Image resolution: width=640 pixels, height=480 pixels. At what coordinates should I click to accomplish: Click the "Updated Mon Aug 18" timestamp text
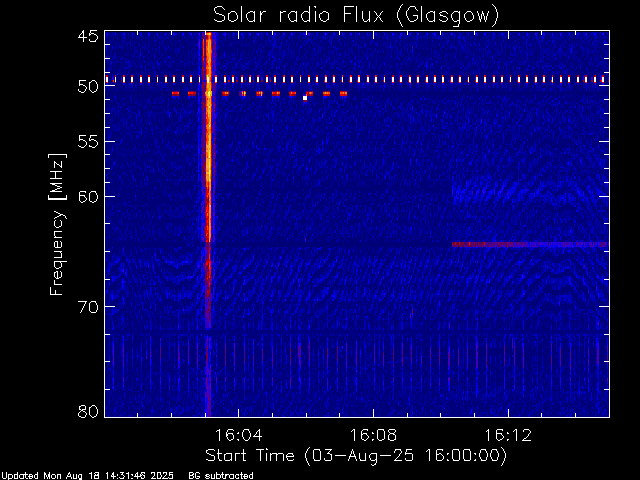(x=87, y=476)
